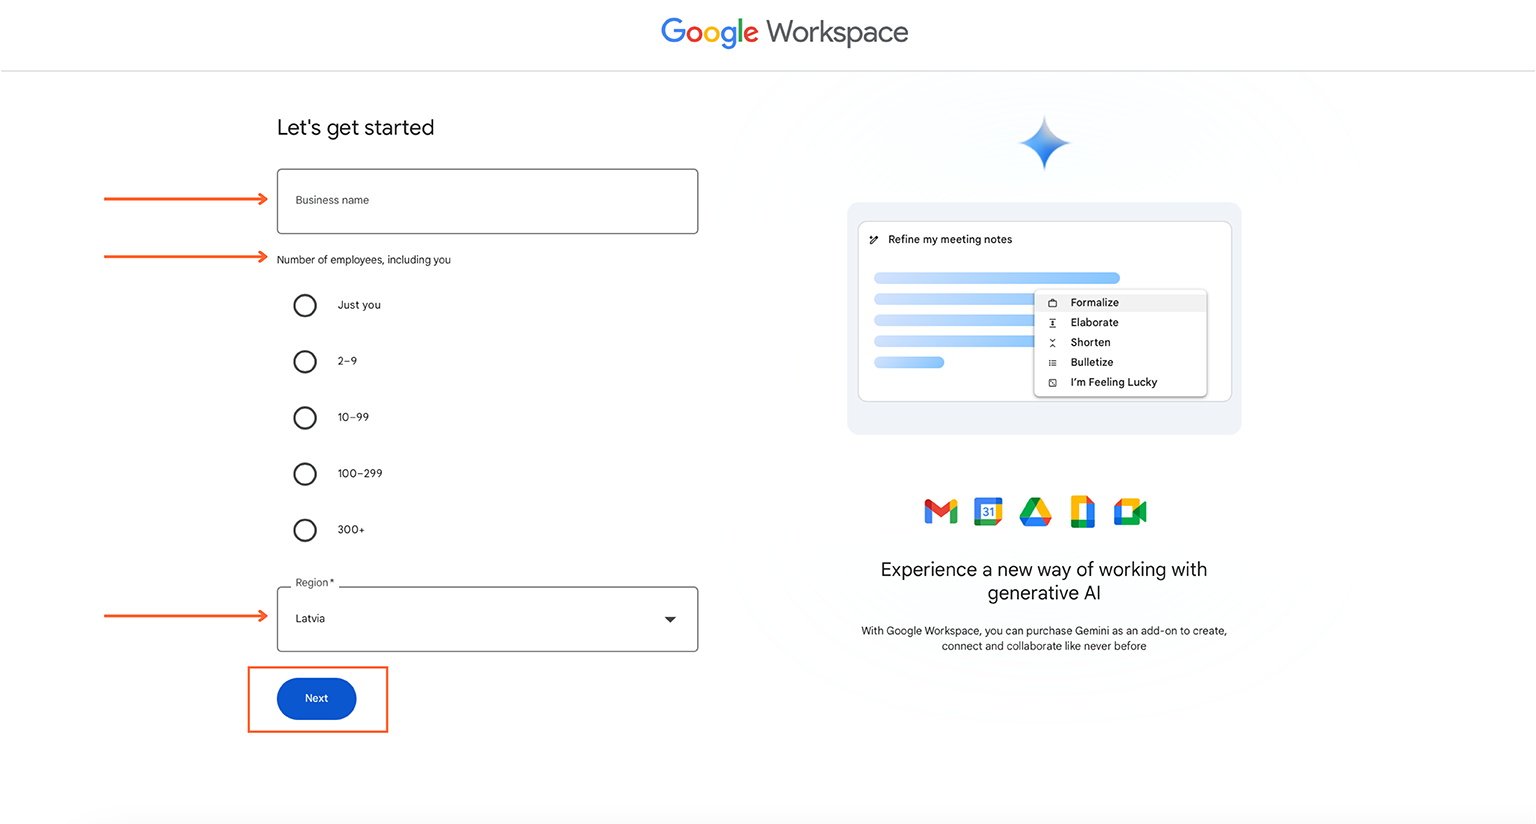Viewport: 1536px width, 824px height.
Task: Select the 100–299 employees radio button
Action: pos(305,473)
